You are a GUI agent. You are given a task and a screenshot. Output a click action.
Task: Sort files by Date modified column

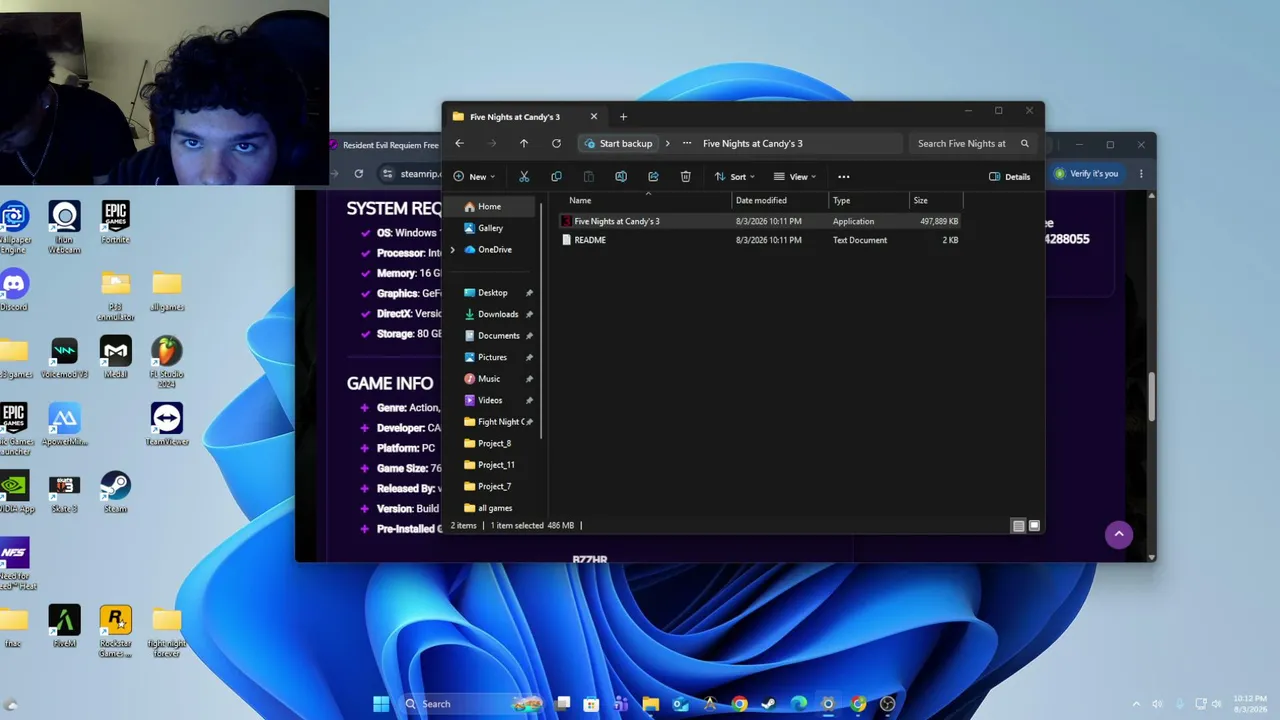[x=780, y=200]
